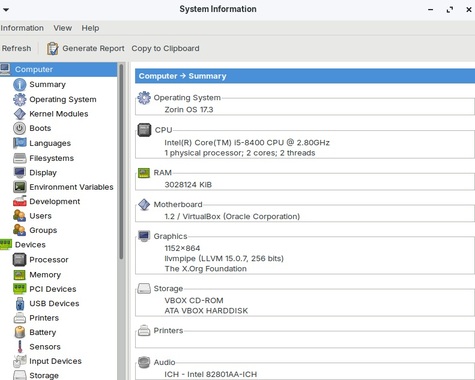
Task: Click the chip icon beside Processor
Action: [x=20, y=260]
